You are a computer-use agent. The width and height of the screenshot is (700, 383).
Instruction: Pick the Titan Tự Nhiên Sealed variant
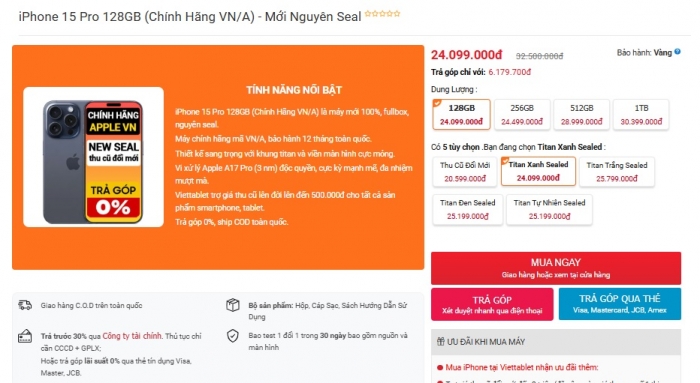[549, 209]
